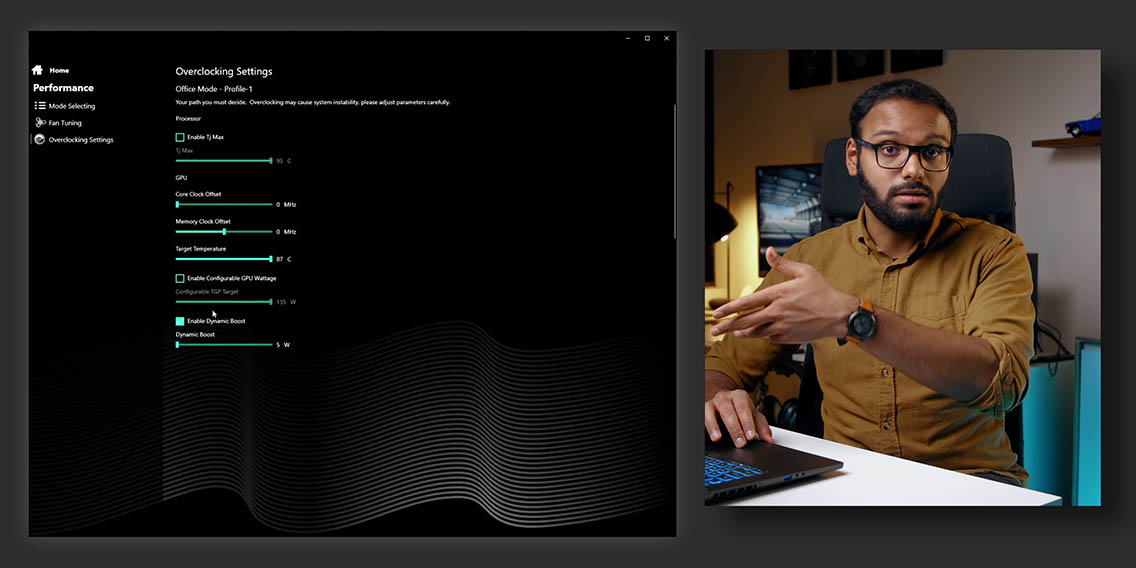Open the Home text label in sidebar

(59, 71)
